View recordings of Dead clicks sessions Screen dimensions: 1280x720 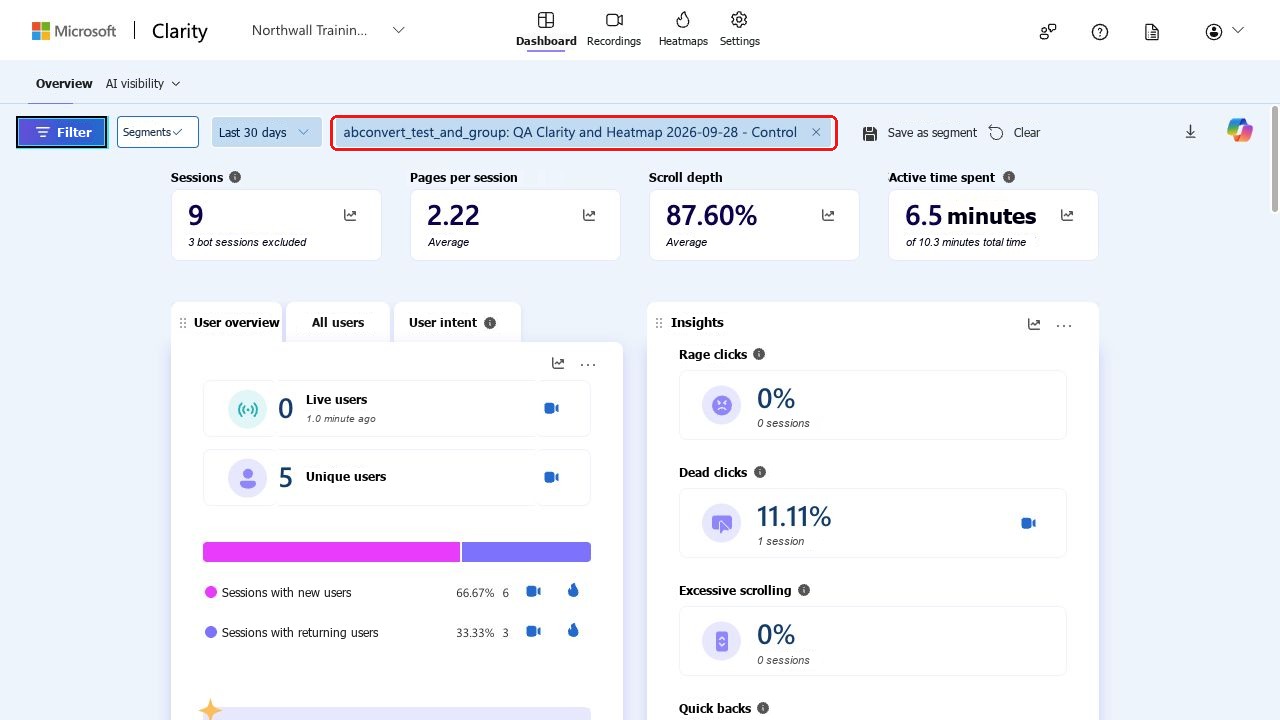pos(1028,523)
